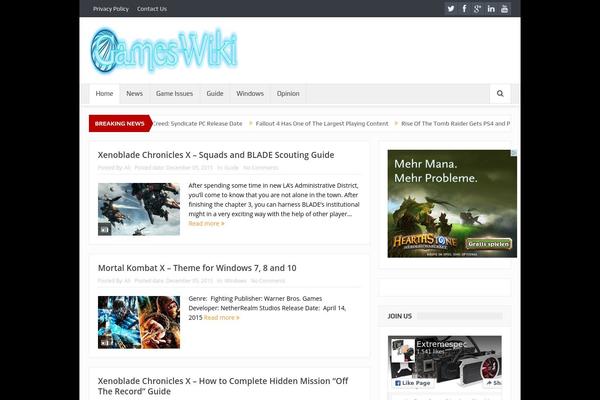This screenshot has width=600, height=400.
Task: Open the Google Plus social icon
Action: point(478,8)
